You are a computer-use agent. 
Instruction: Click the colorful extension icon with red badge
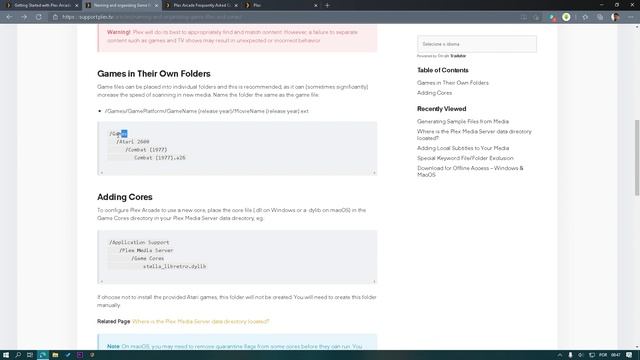click(552, 17)
